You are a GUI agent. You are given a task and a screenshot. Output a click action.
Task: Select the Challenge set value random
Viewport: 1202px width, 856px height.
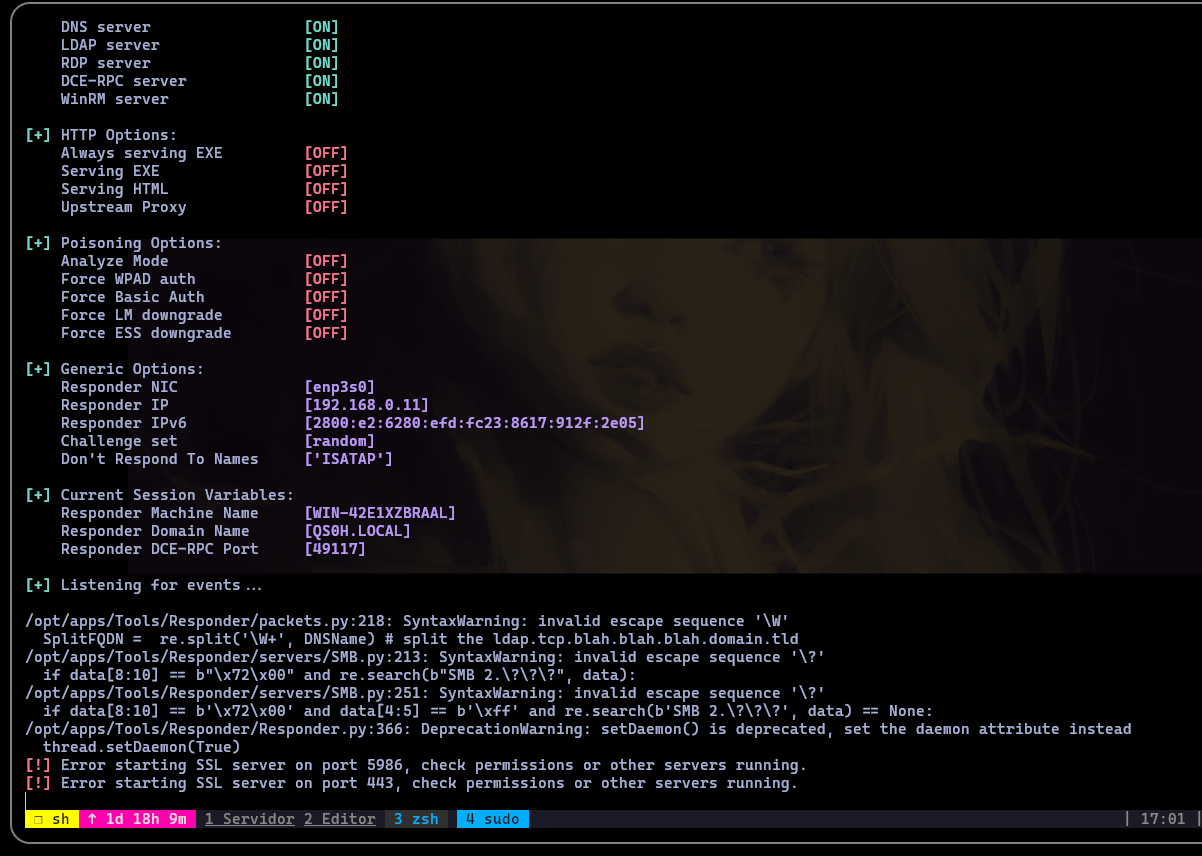[340, 441]
